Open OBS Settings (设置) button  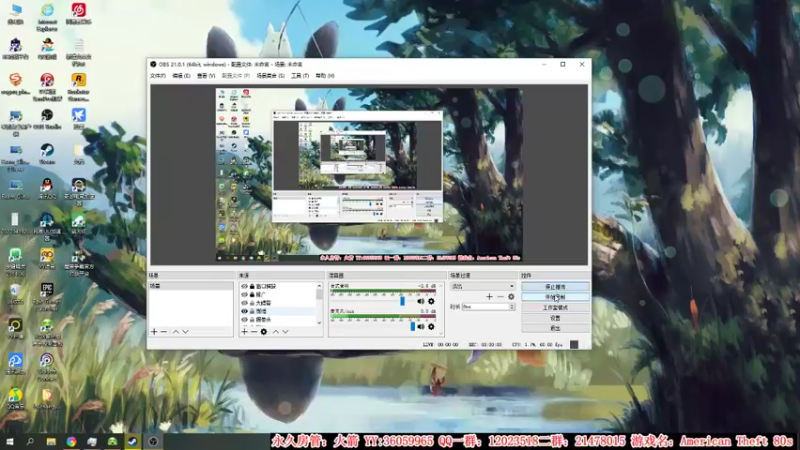point(555,318)
